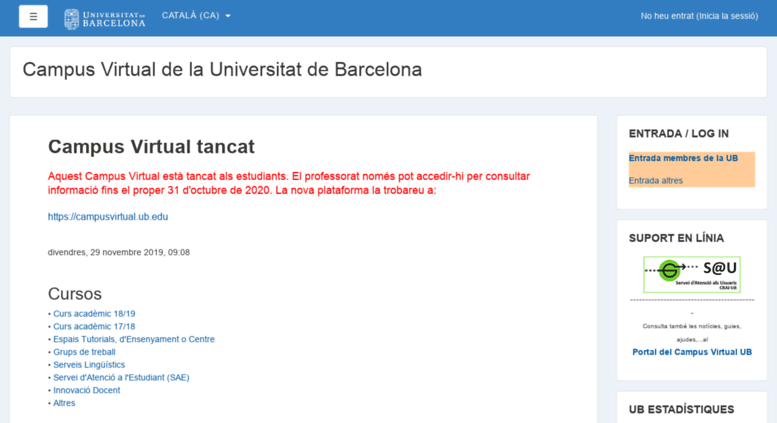Click the Entrada altres login link
777x423 pixels.
pyautogui.click(x=656, y=181)
